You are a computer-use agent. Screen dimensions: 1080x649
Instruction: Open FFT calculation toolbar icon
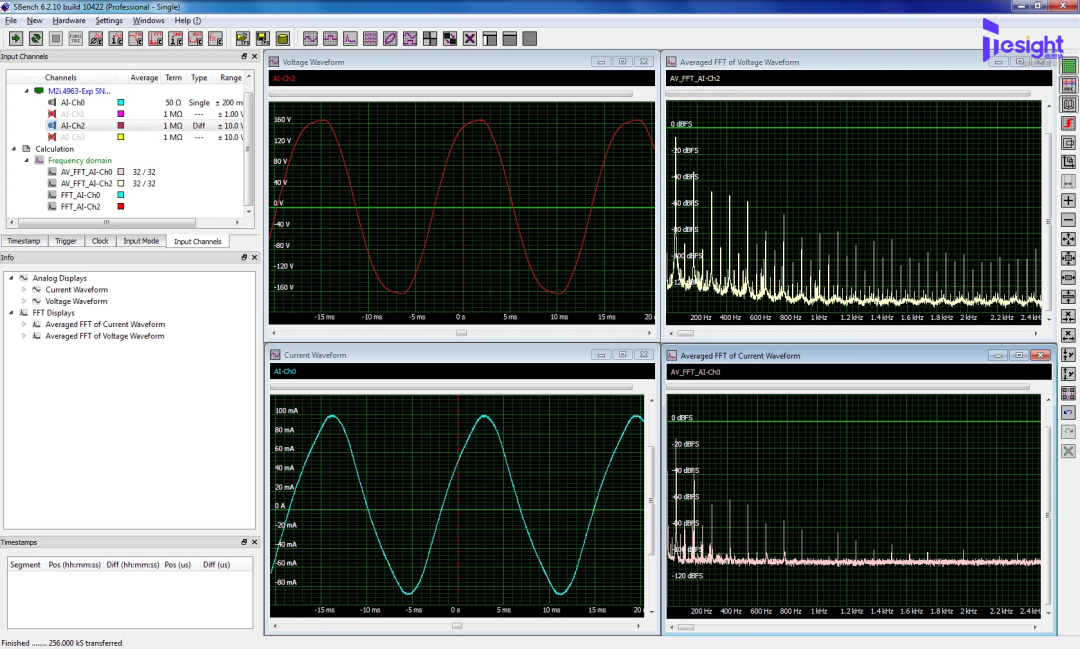(156, 39)
